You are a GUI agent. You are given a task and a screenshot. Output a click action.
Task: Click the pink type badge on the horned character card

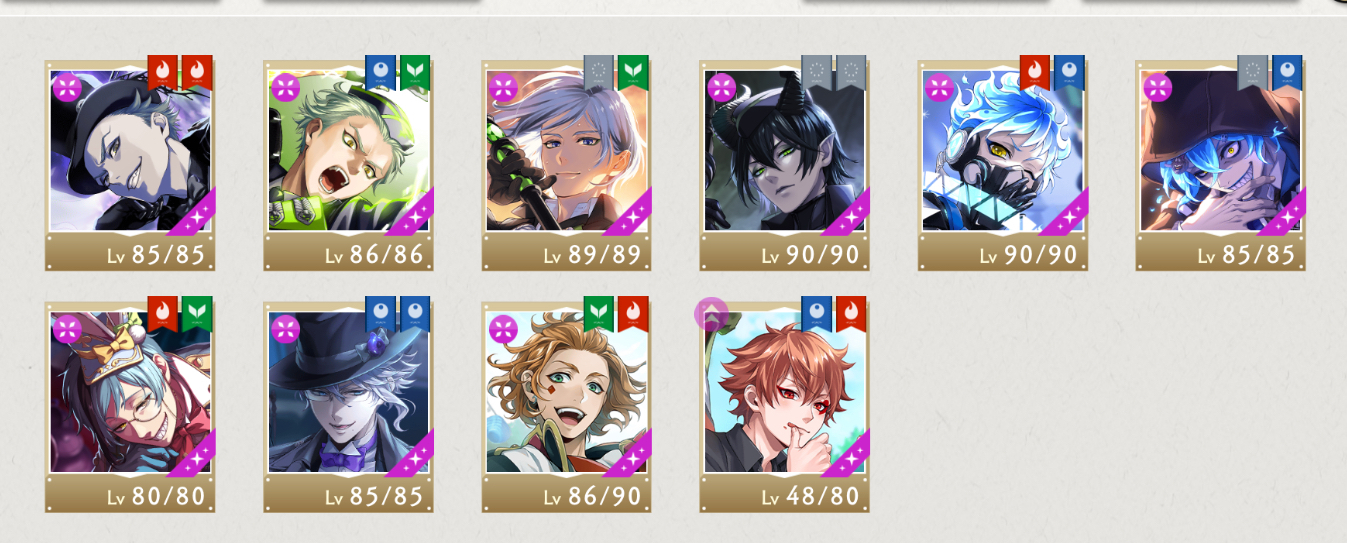(x=722, y=87)
